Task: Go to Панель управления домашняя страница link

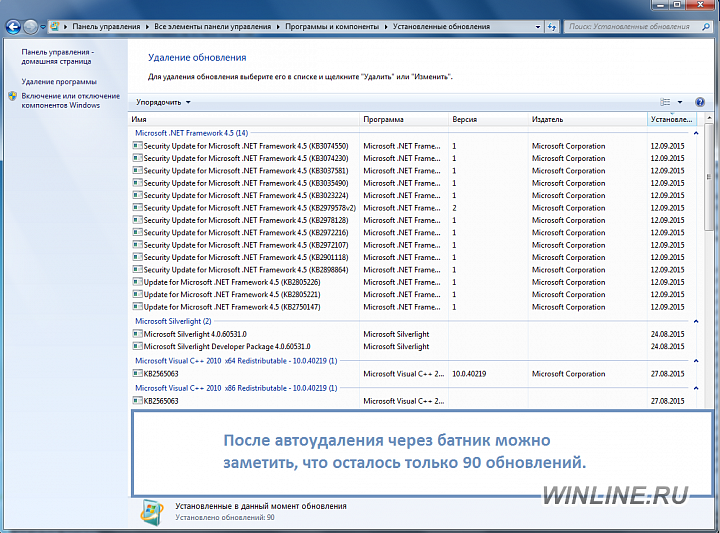Action: pos(57,56)
